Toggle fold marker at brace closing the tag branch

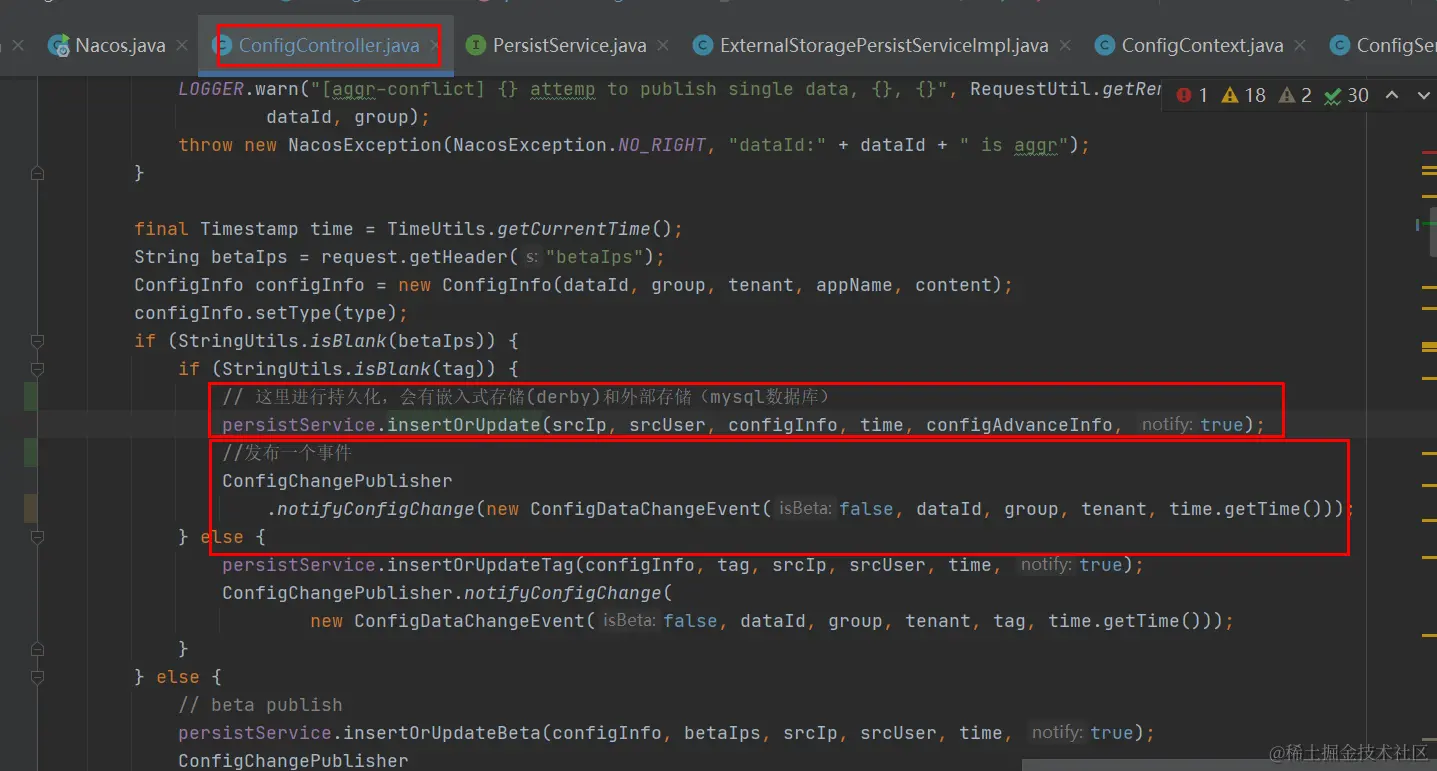pyautogui.click(x=37, y=649)
